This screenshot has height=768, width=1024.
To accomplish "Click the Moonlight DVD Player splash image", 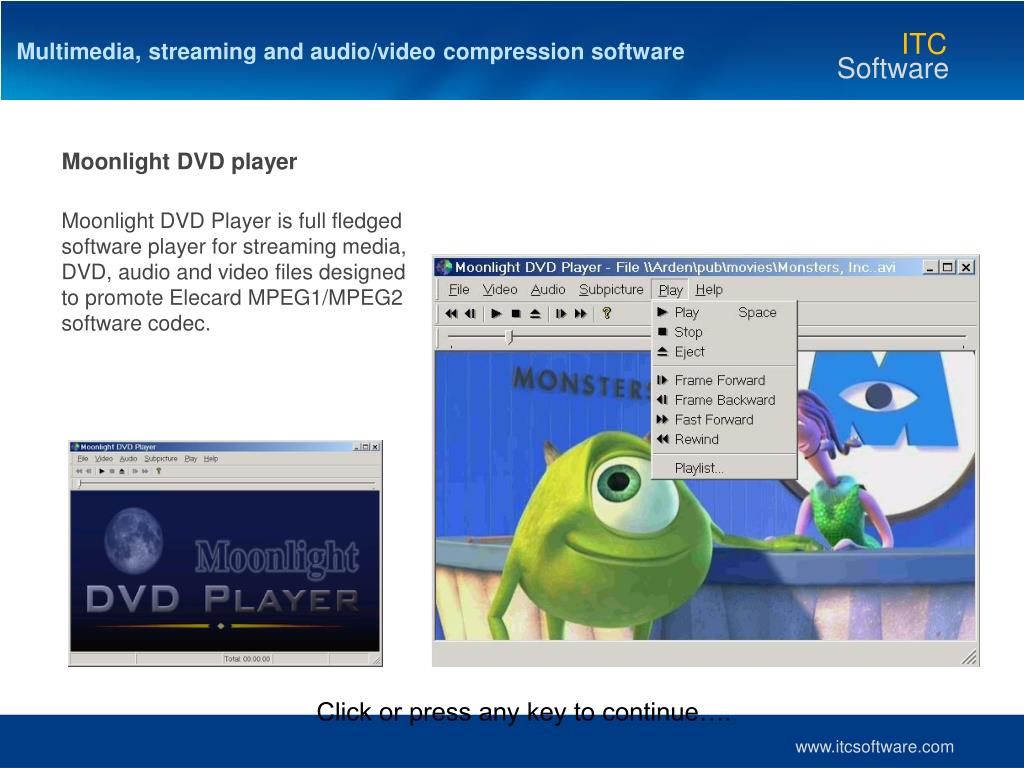I will click(x=225, y=571).
